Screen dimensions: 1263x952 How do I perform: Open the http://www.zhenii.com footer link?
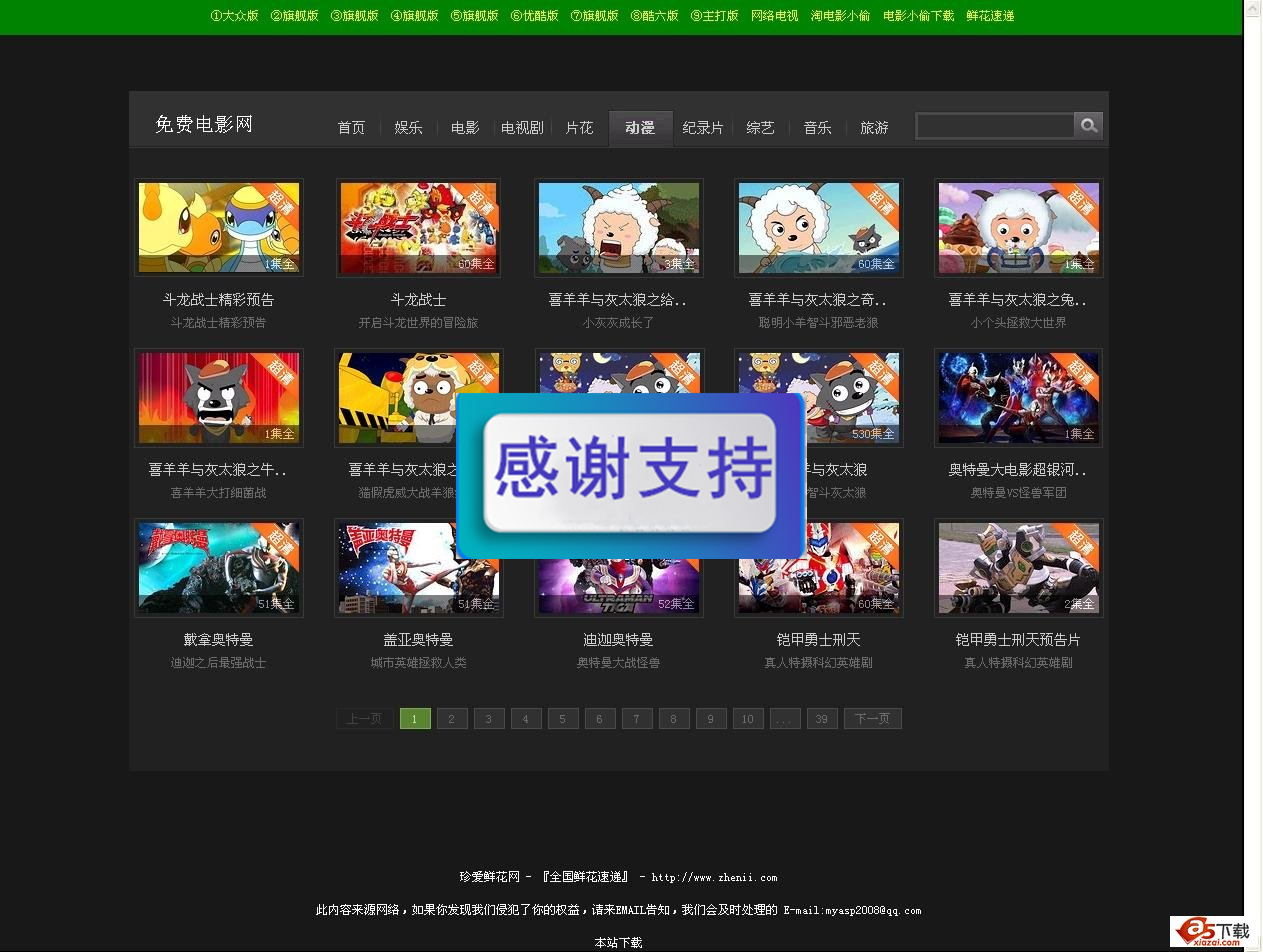(714, 878)
